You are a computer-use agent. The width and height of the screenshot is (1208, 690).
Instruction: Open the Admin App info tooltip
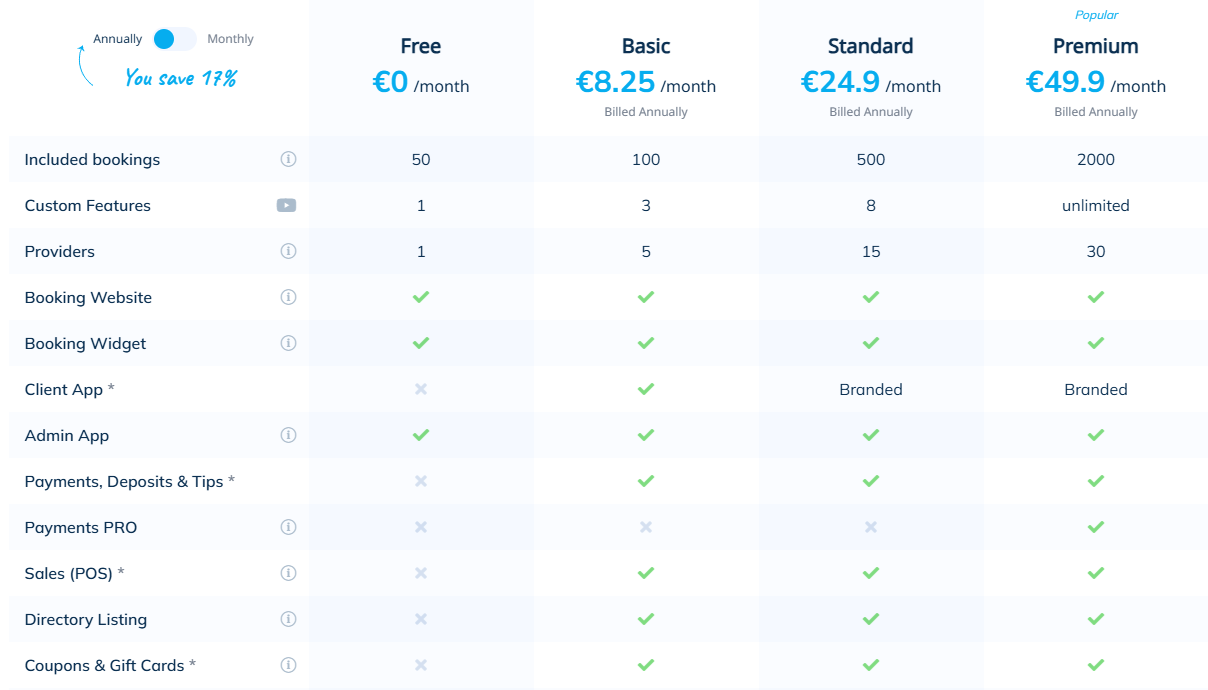tap(288, 435)
